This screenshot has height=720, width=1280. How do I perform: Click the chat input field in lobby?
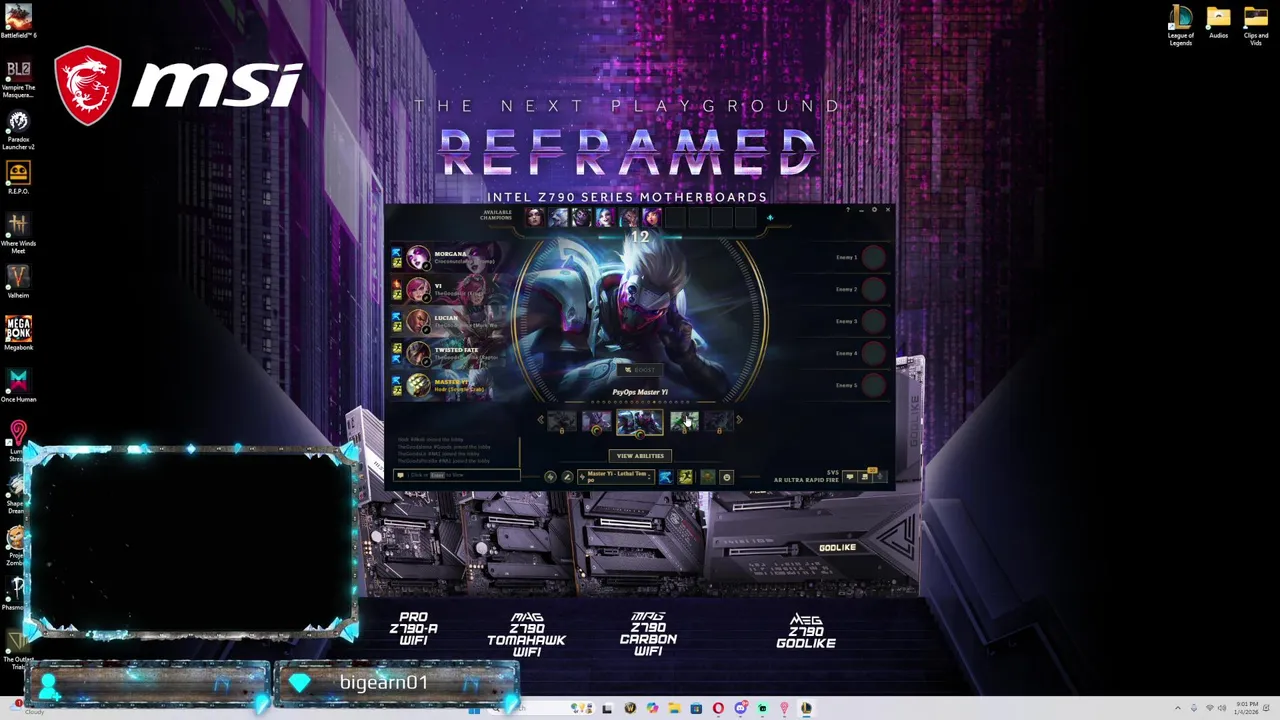click(x=456, y=475)
